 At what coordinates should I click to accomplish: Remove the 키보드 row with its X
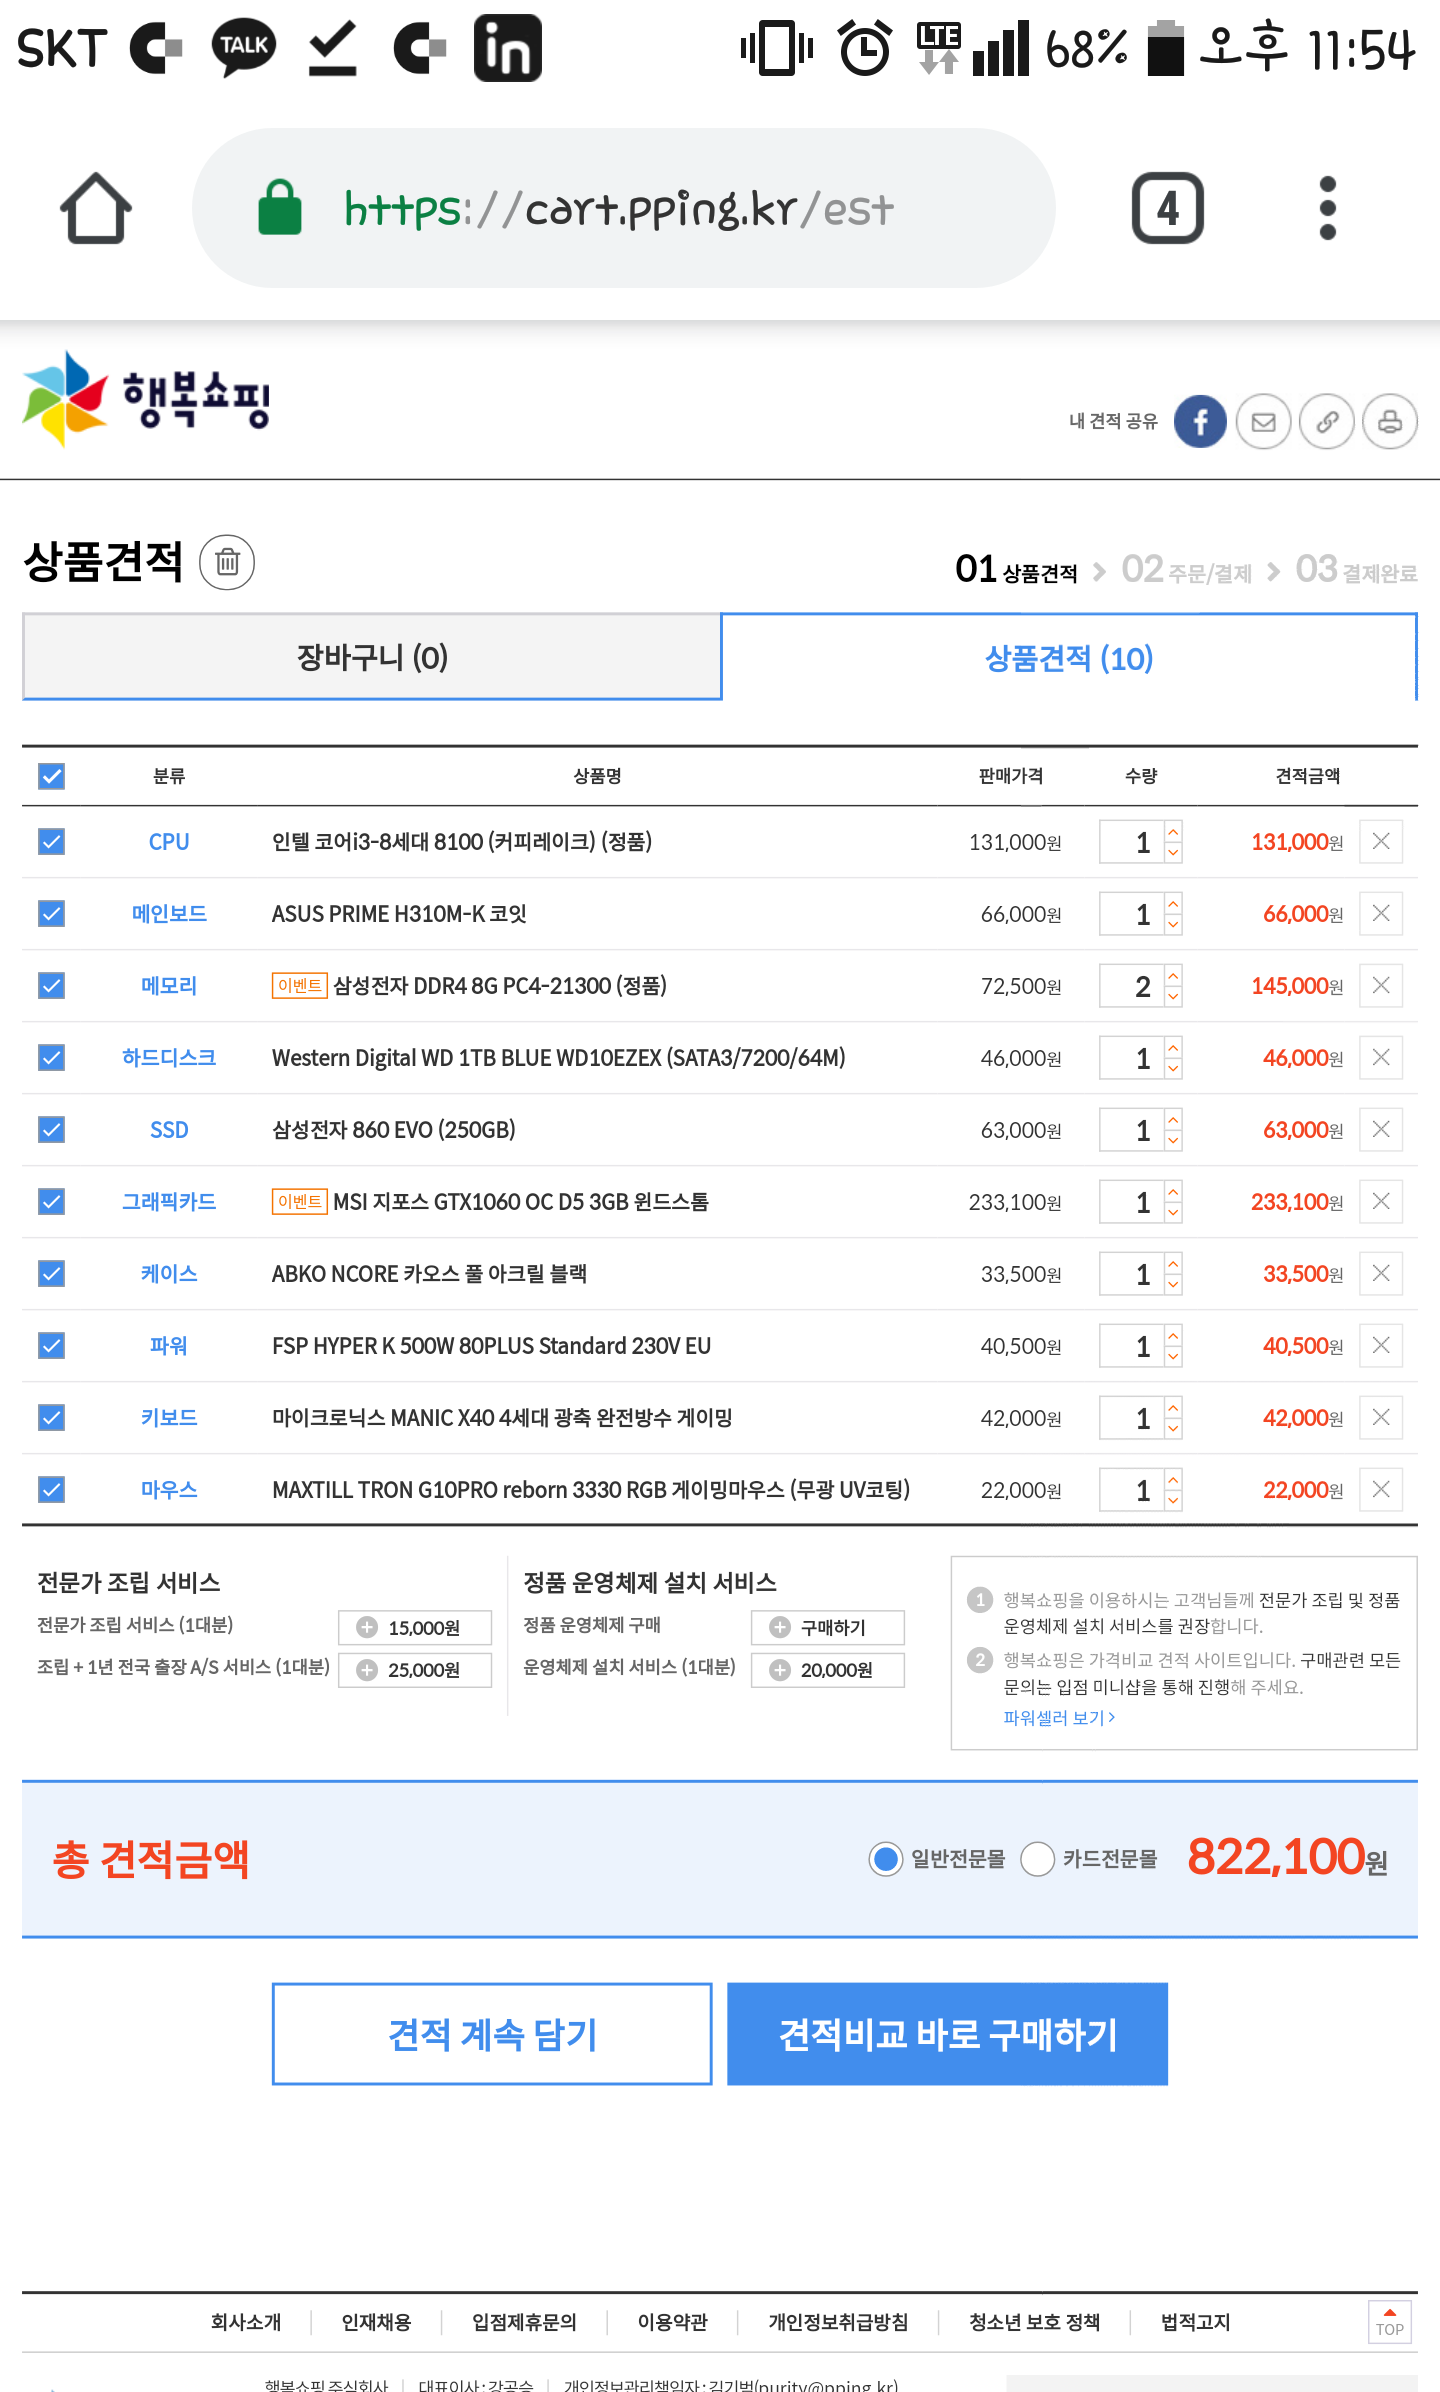click(x=1381, y=1418)
